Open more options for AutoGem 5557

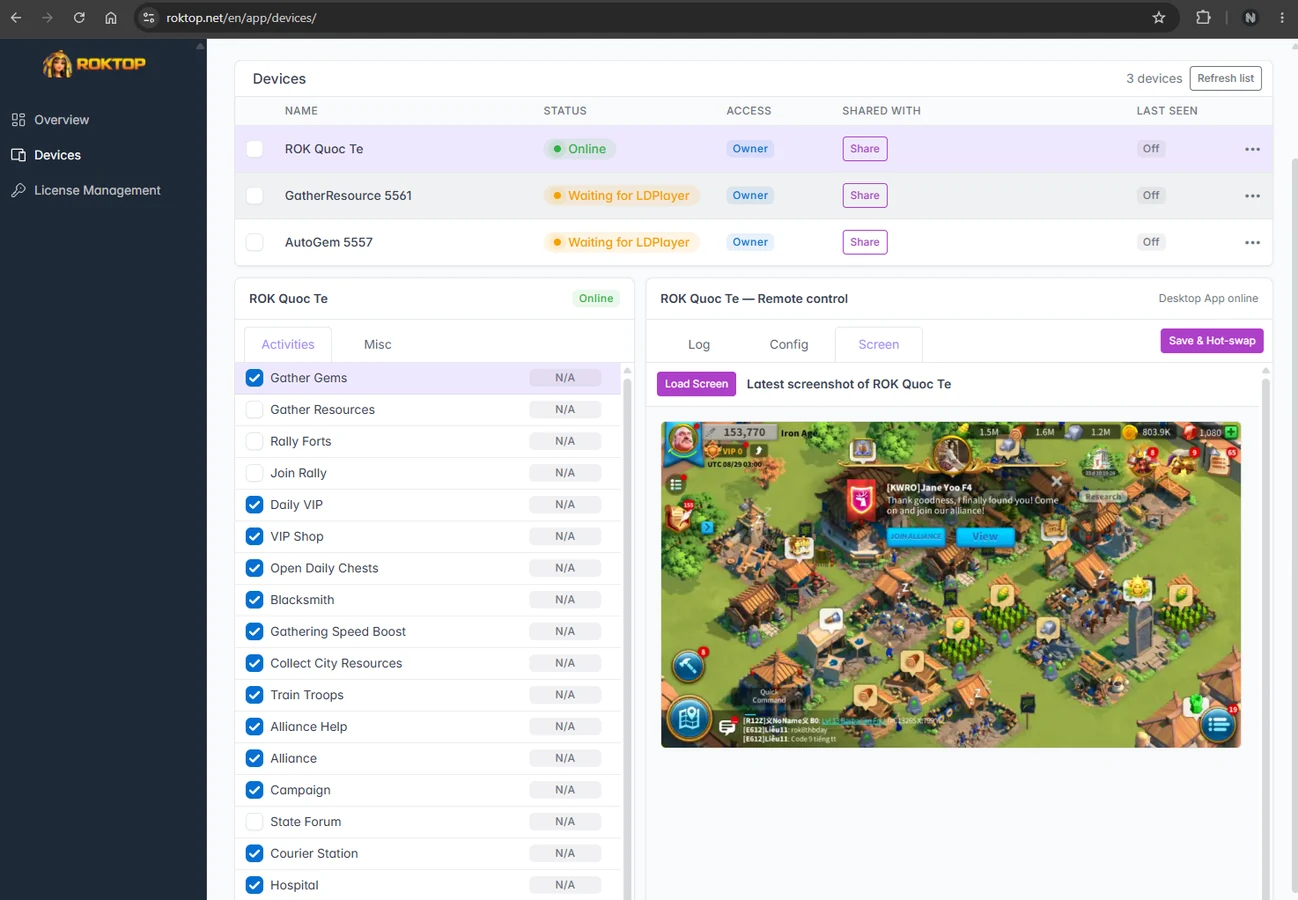(1252, 242)
